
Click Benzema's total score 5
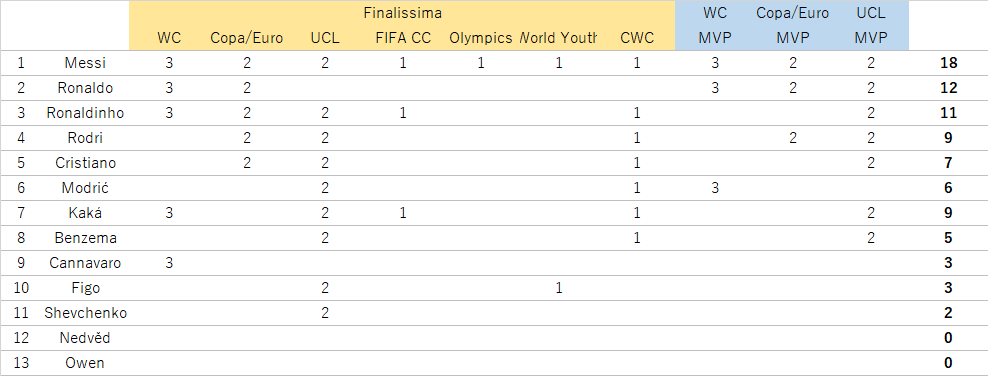tap(948, 238)
